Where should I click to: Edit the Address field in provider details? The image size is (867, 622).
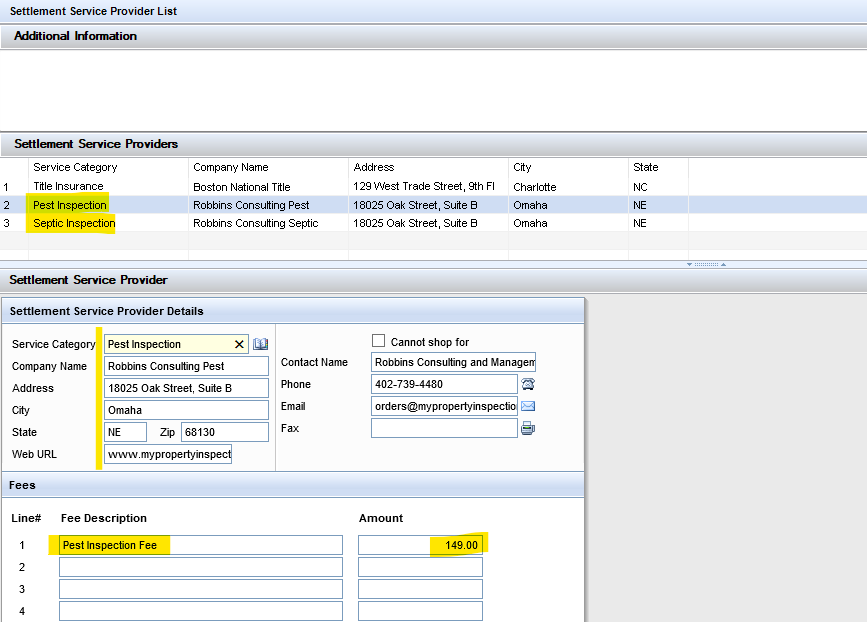(x=186, y=388)
